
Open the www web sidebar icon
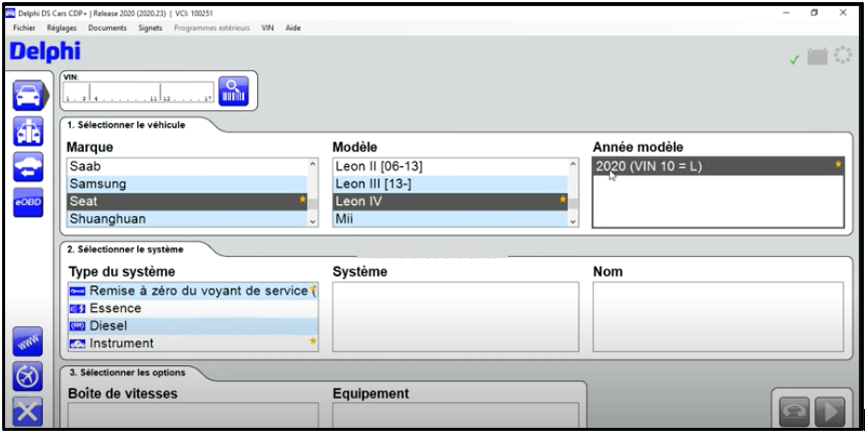pos(28,341)
